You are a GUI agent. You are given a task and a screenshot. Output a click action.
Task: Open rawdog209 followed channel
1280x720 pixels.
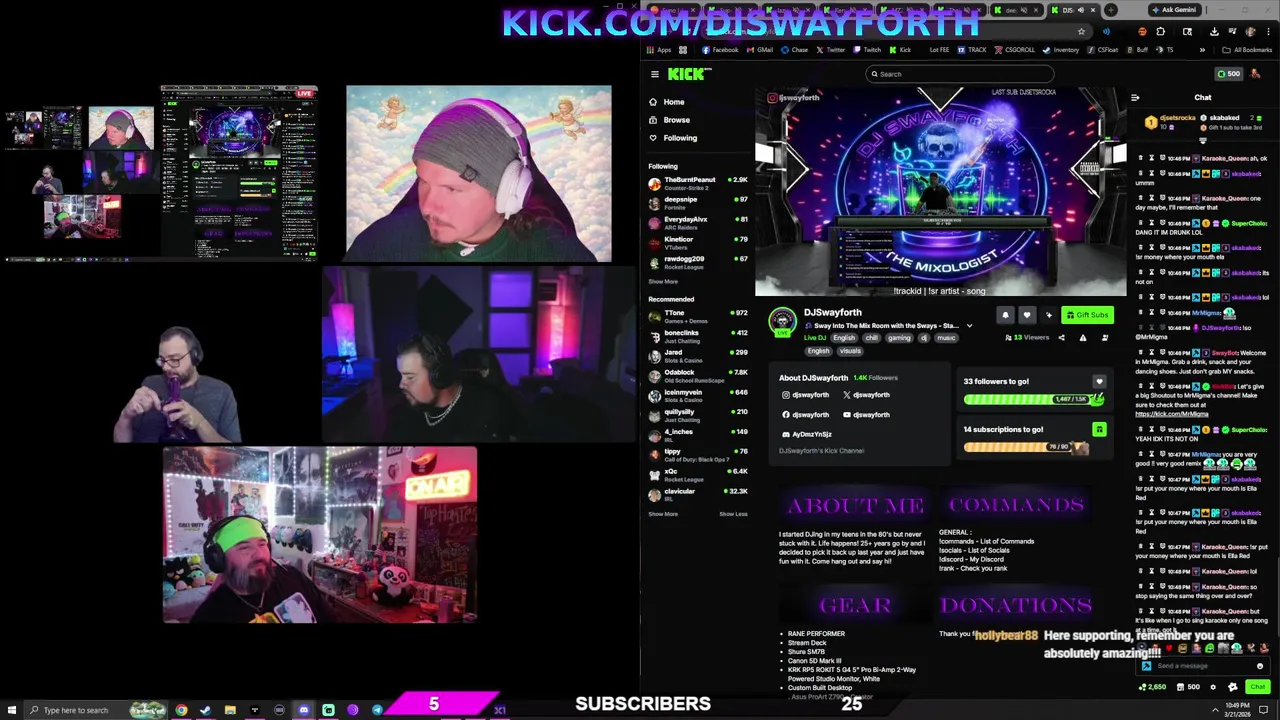[x=698, y=262]
